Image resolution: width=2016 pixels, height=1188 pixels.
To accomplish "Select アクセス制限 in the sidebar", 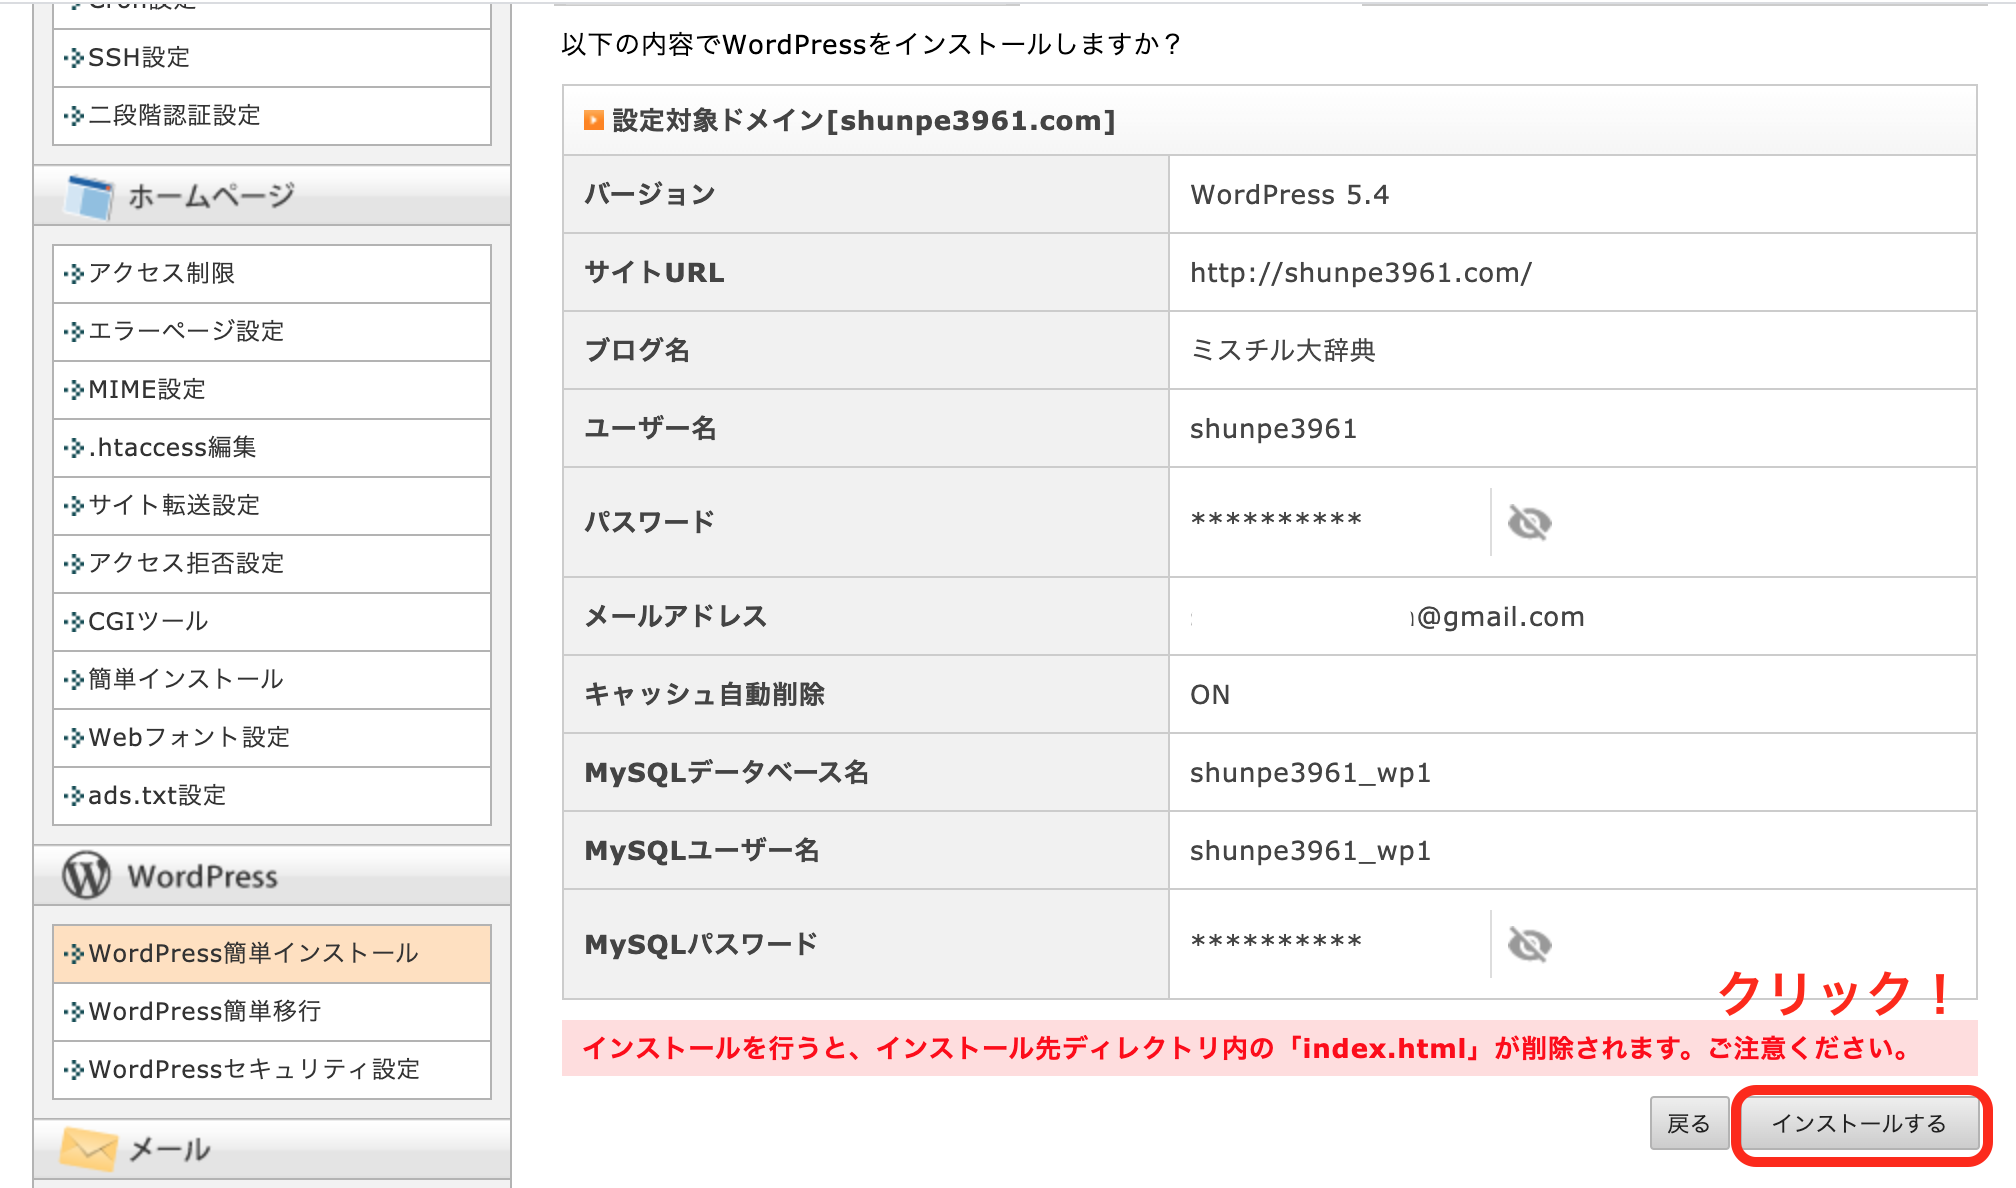I will point(272,274).
